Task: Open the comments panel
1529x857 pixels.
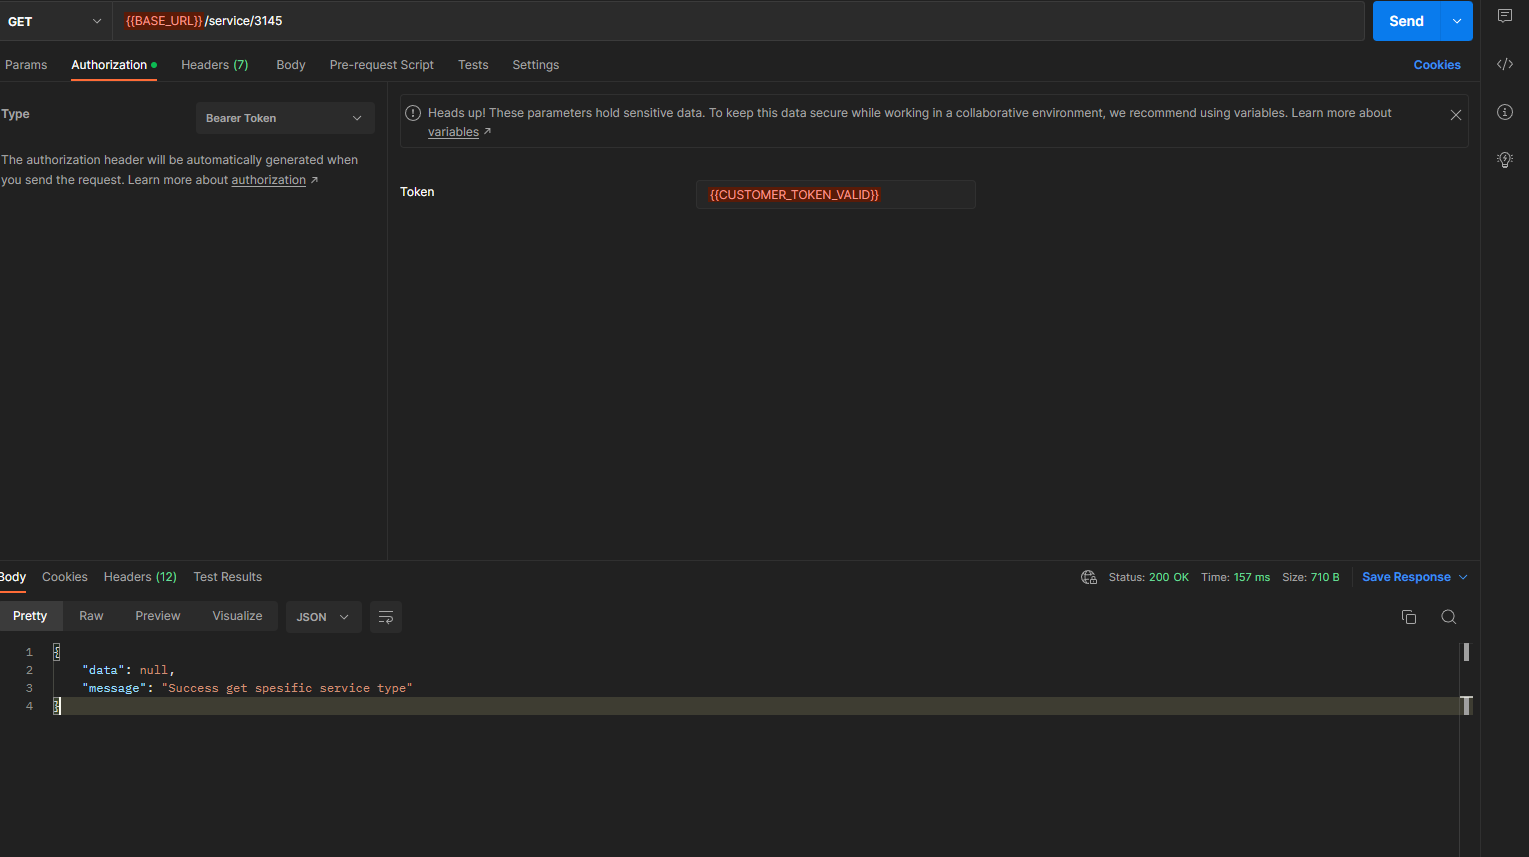Action: (1505, 15)
